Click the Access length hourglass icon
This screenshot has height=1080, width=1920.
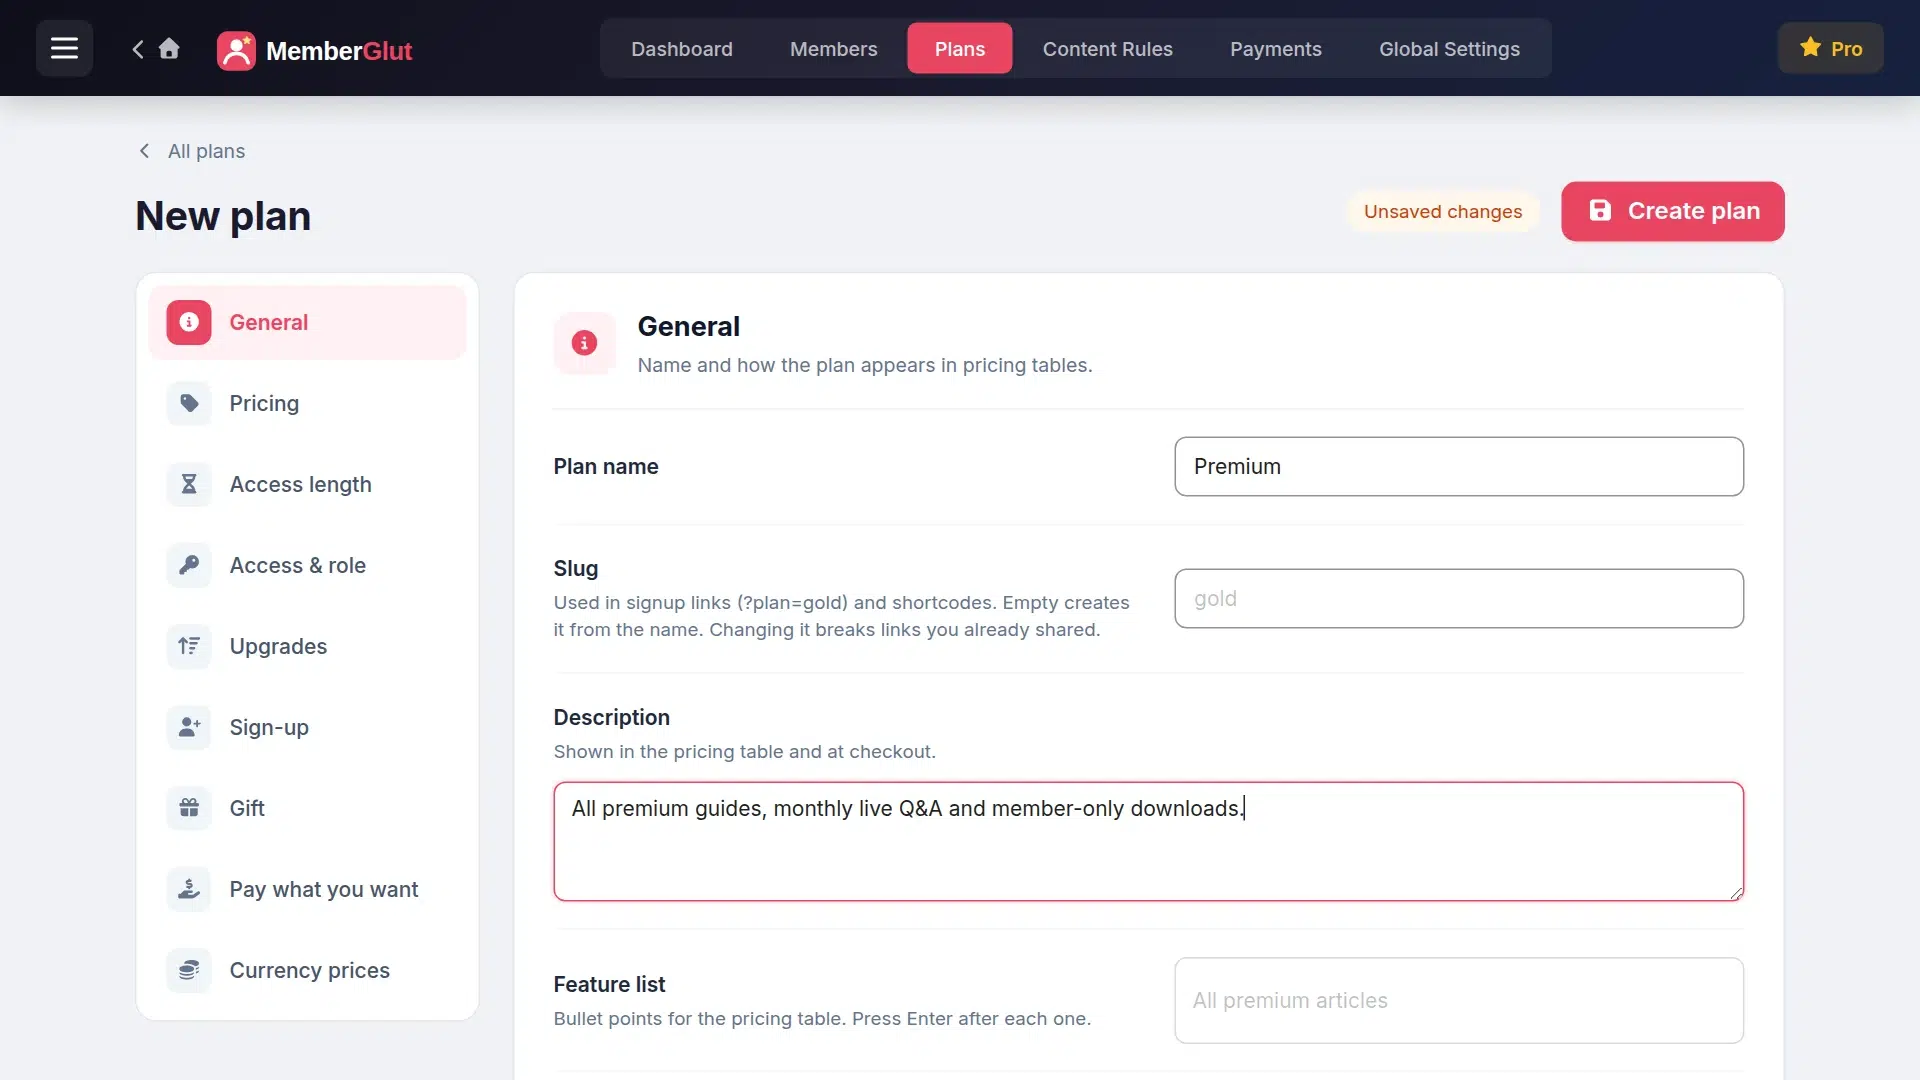pyautogui.click(x=189, y=484)
